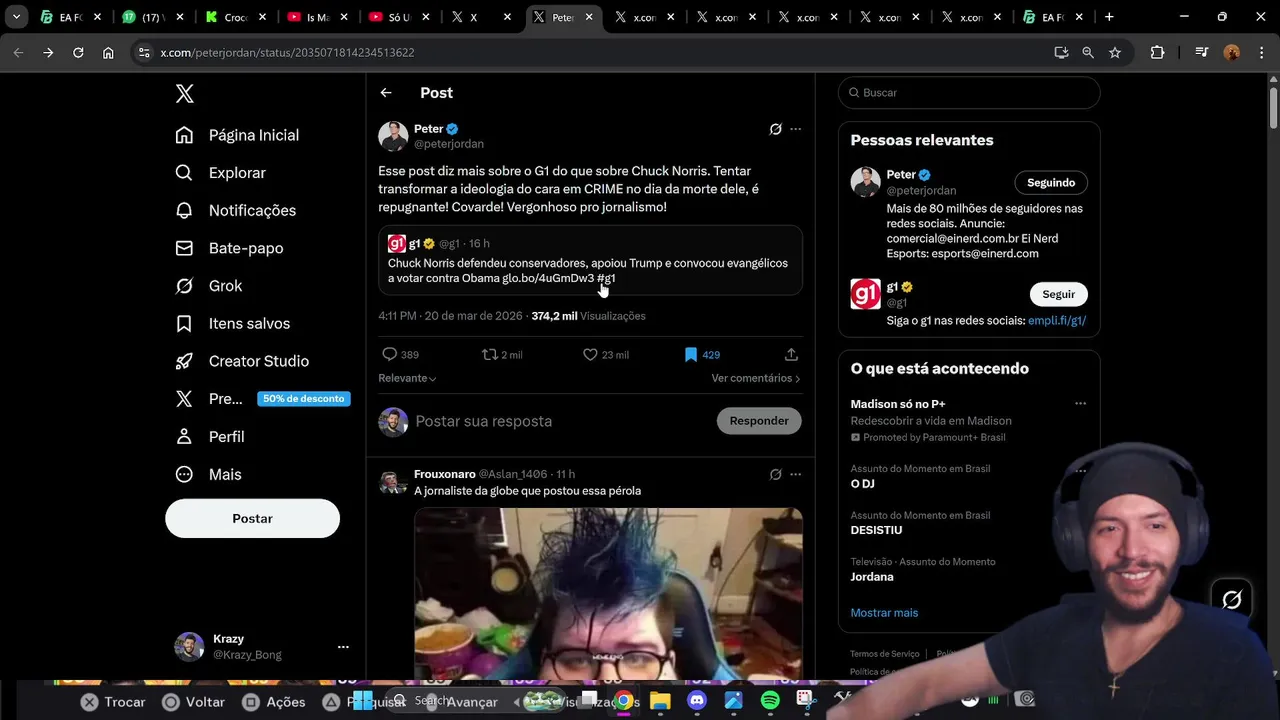Click Grok explain icon on Peter's post
The width and height of the screenshot is (1280, 720).
[x=775, y=129]
